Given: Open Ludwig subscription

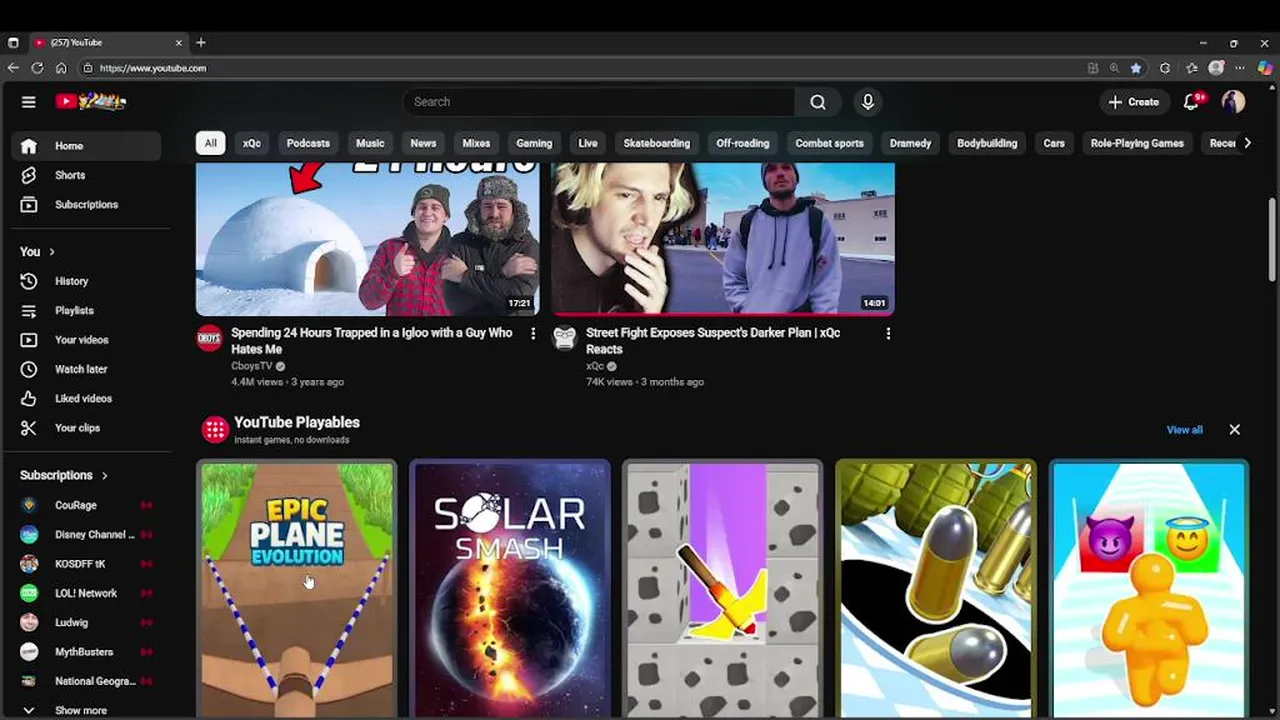Looking at the screenshot, I should click(86, 622).
